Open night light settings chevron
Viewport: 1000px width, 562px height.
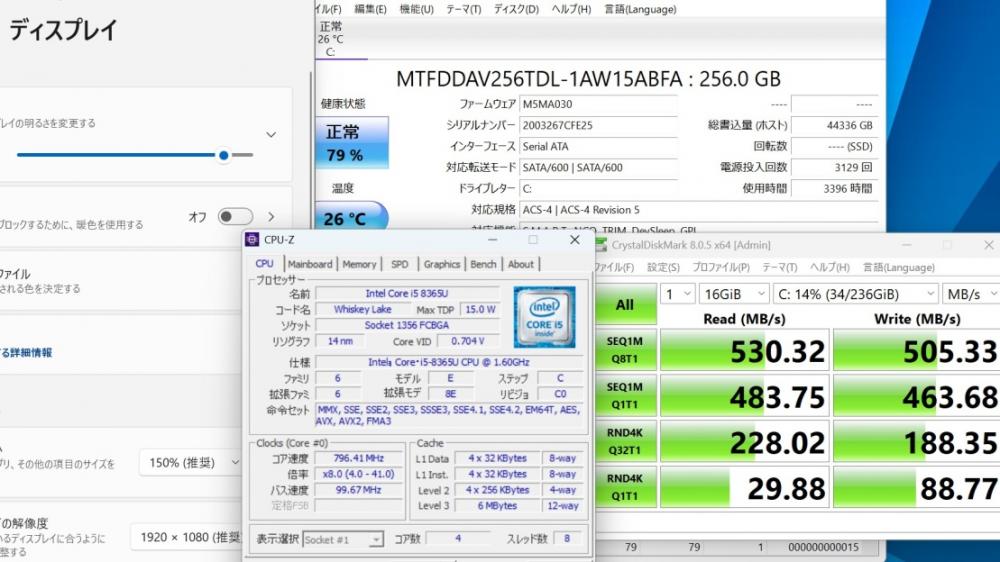coord(271,217)
